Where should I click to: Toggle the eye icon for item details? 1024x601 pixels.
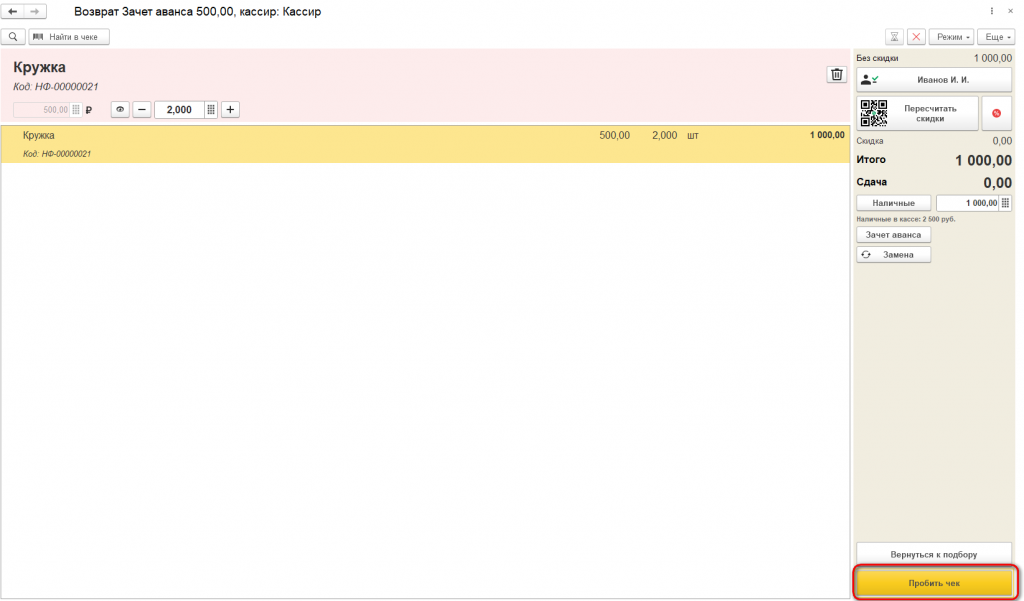pyautogui.click(x=120, y=110)
